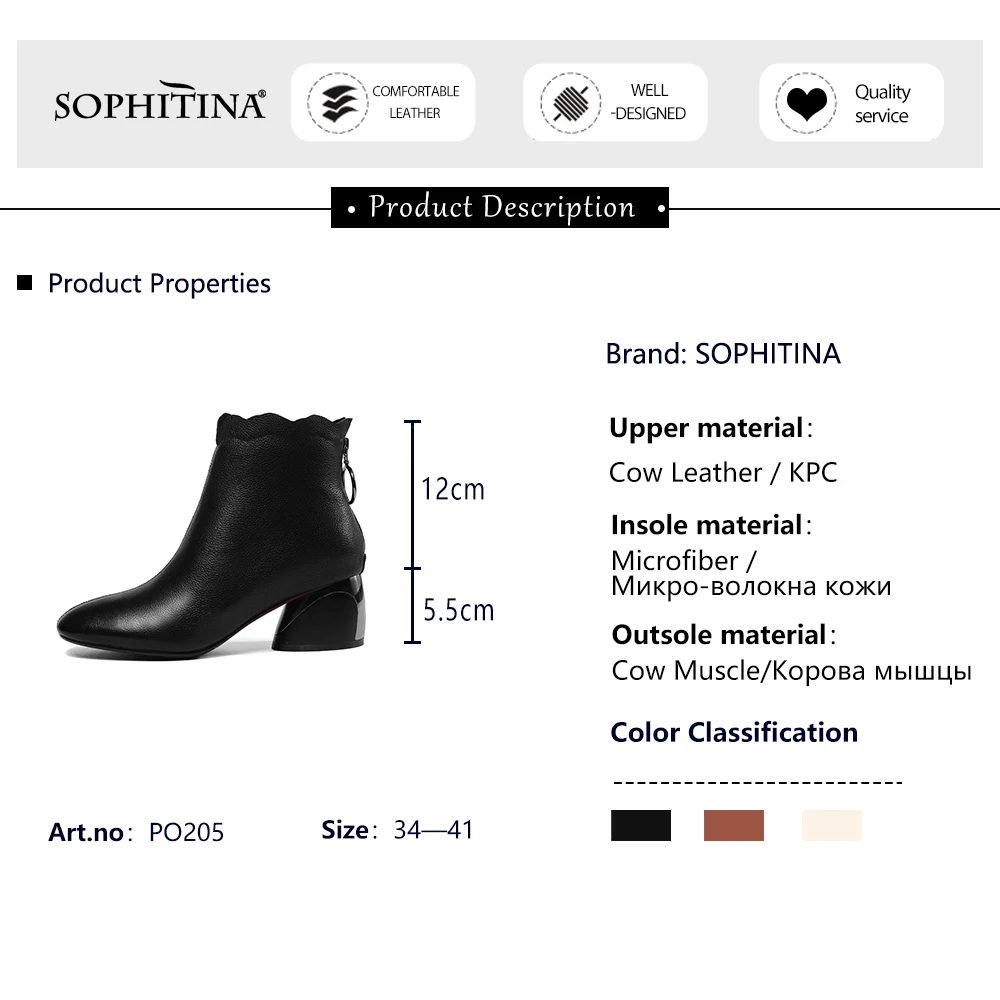This screenshot has width=1000, height=1000.
Task: Click the black square Product Properties bullet
Action: [25, 284]
